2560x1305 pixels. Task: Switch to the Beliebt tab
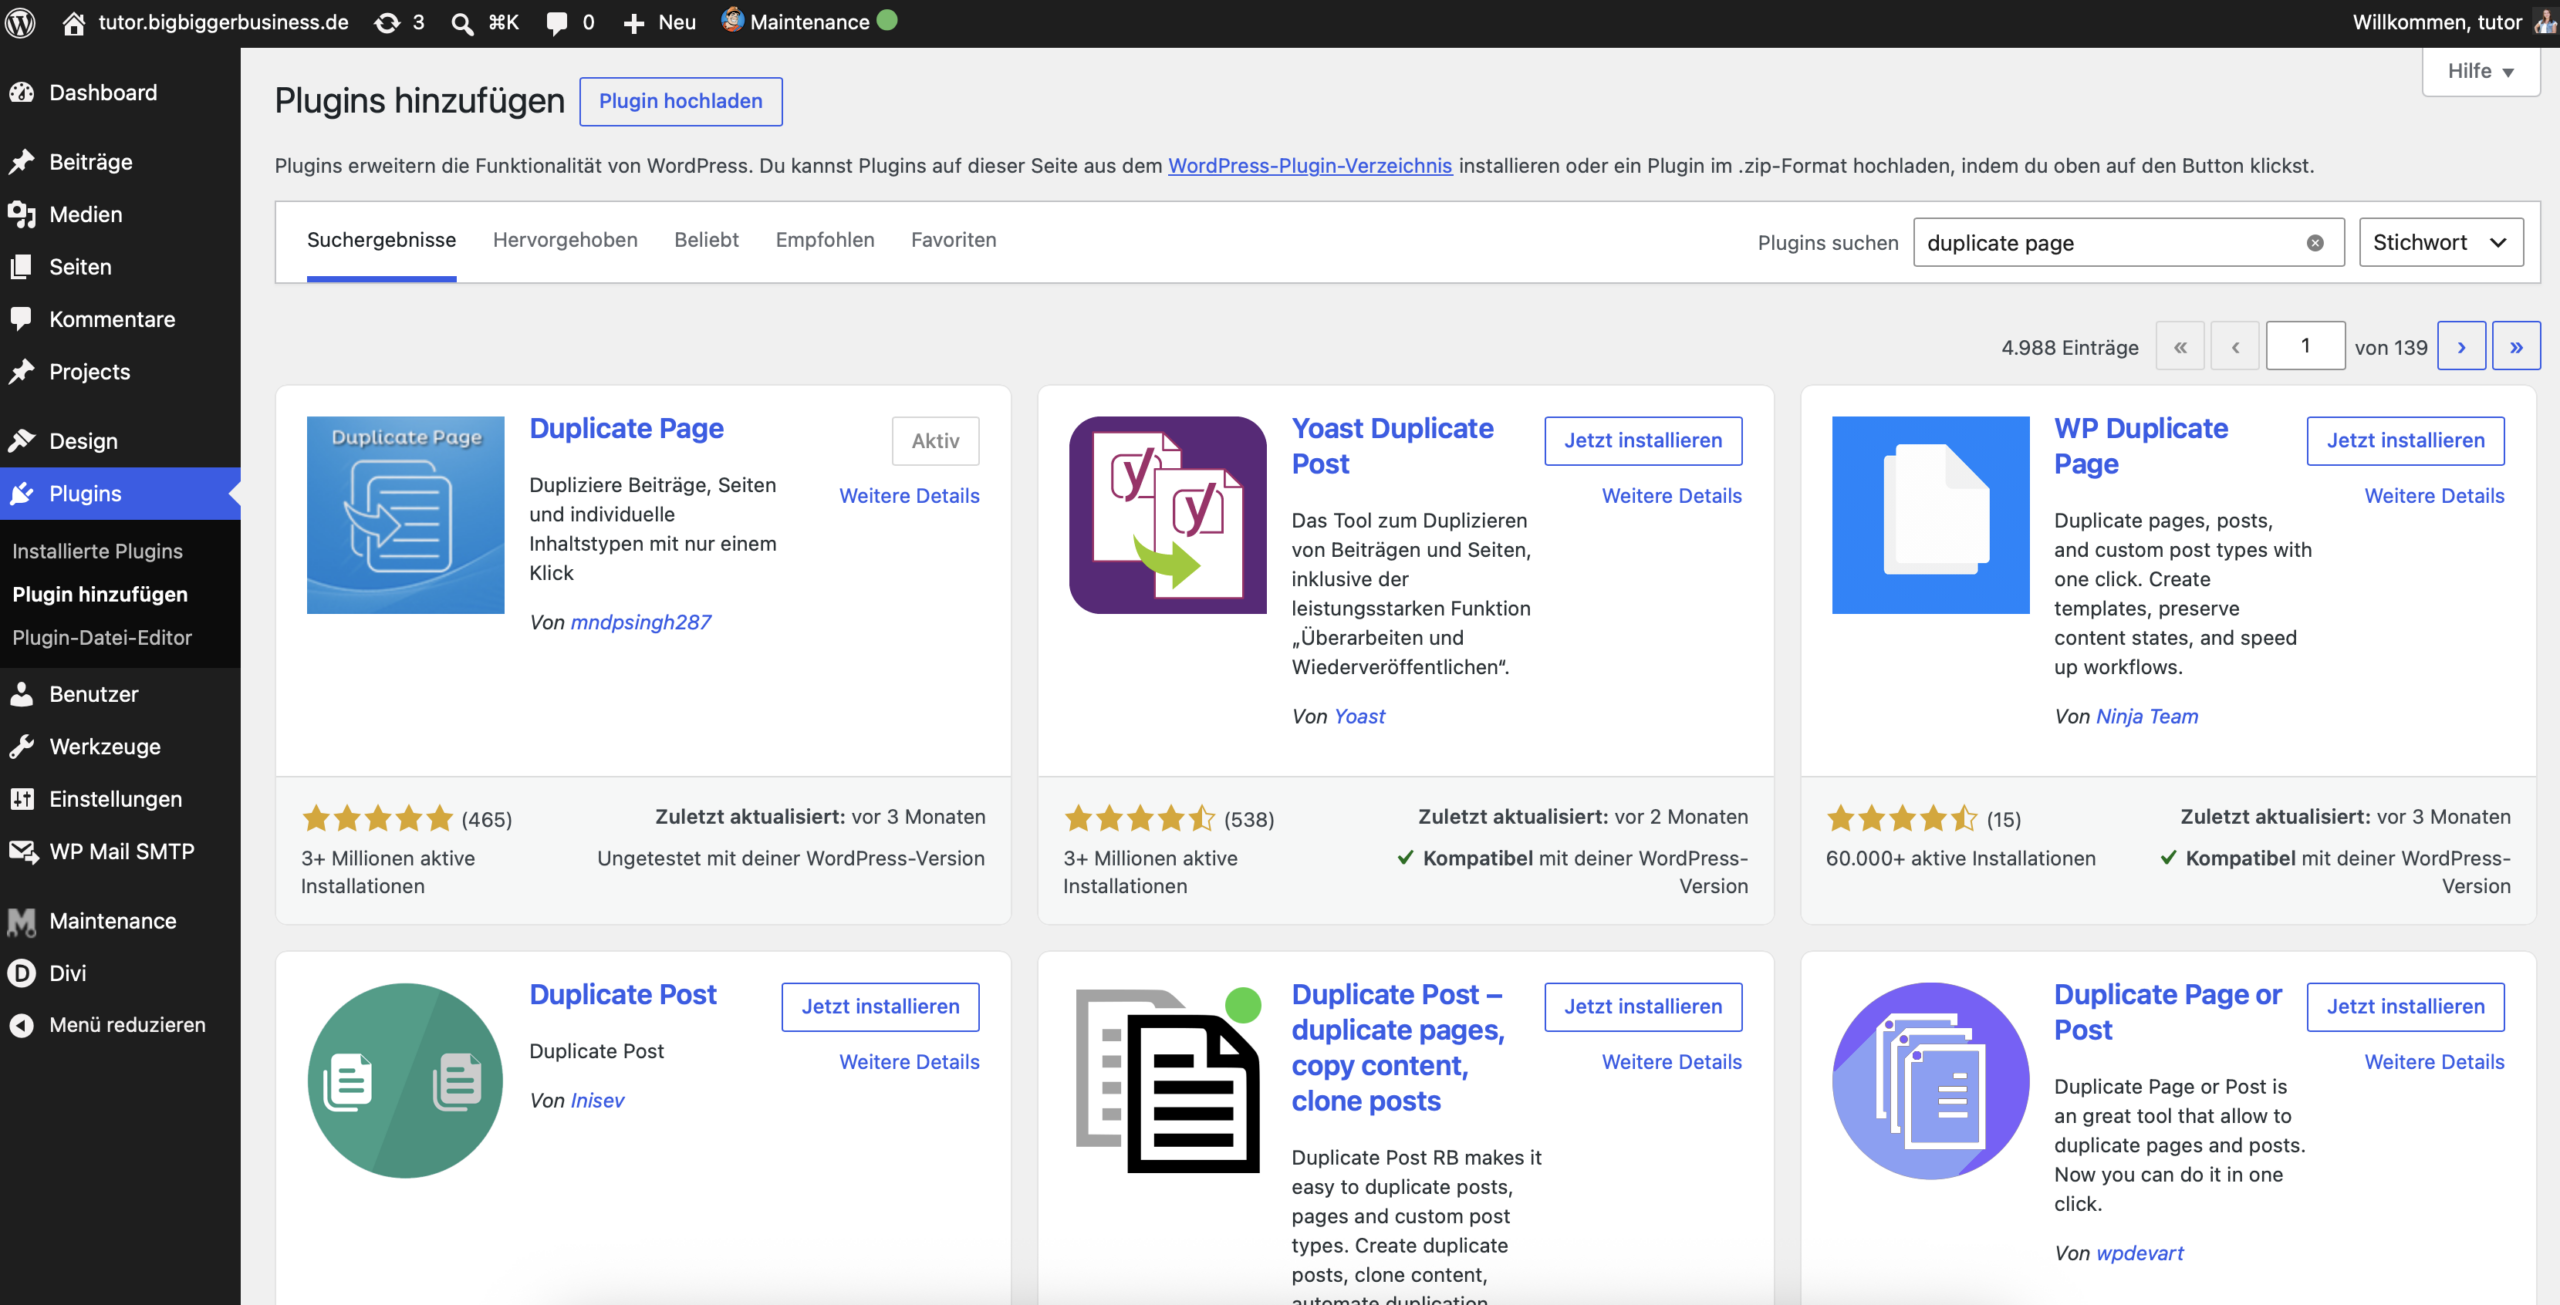point(706,240)
